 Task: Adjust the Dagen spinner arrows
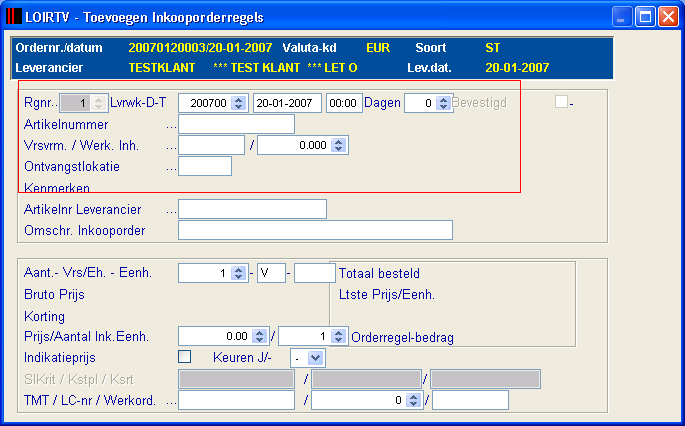point(443,103)
